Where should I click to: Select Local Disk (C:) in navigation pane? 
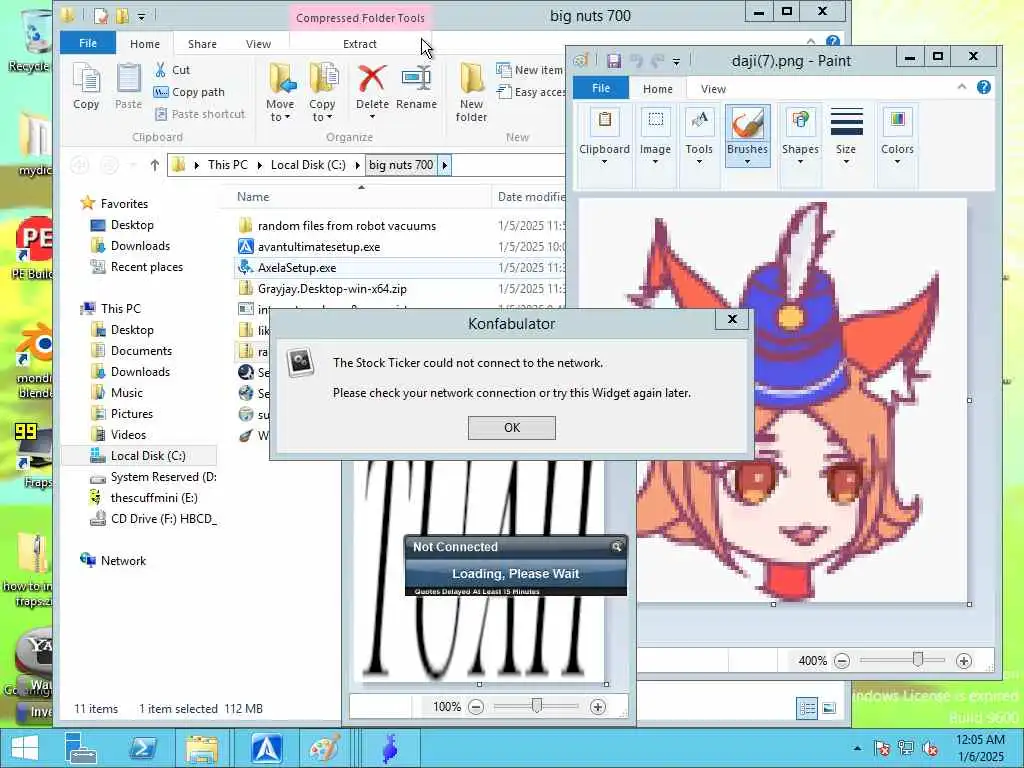pos(148,456)
